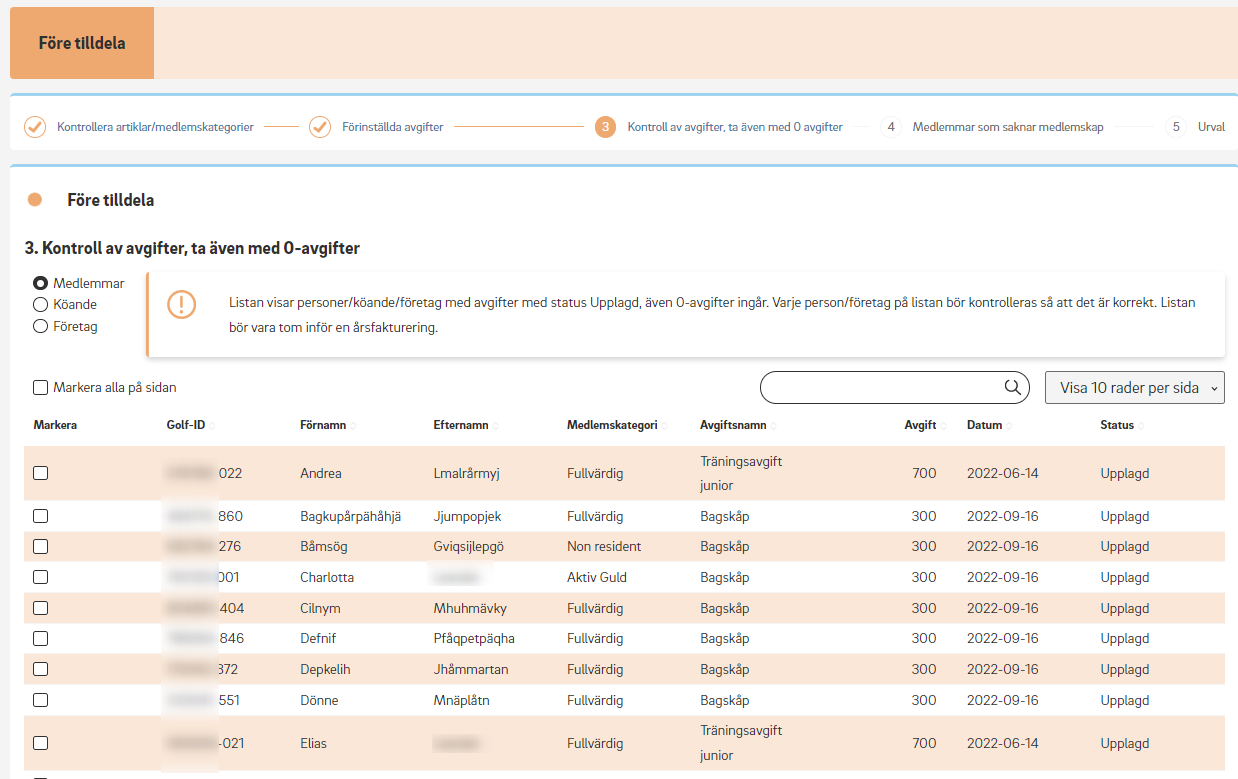This screenshot has height=779, width=1238.
Task: Click the date 2022-06-14 in Andrea row
Action: click(x=1003, y=473)
